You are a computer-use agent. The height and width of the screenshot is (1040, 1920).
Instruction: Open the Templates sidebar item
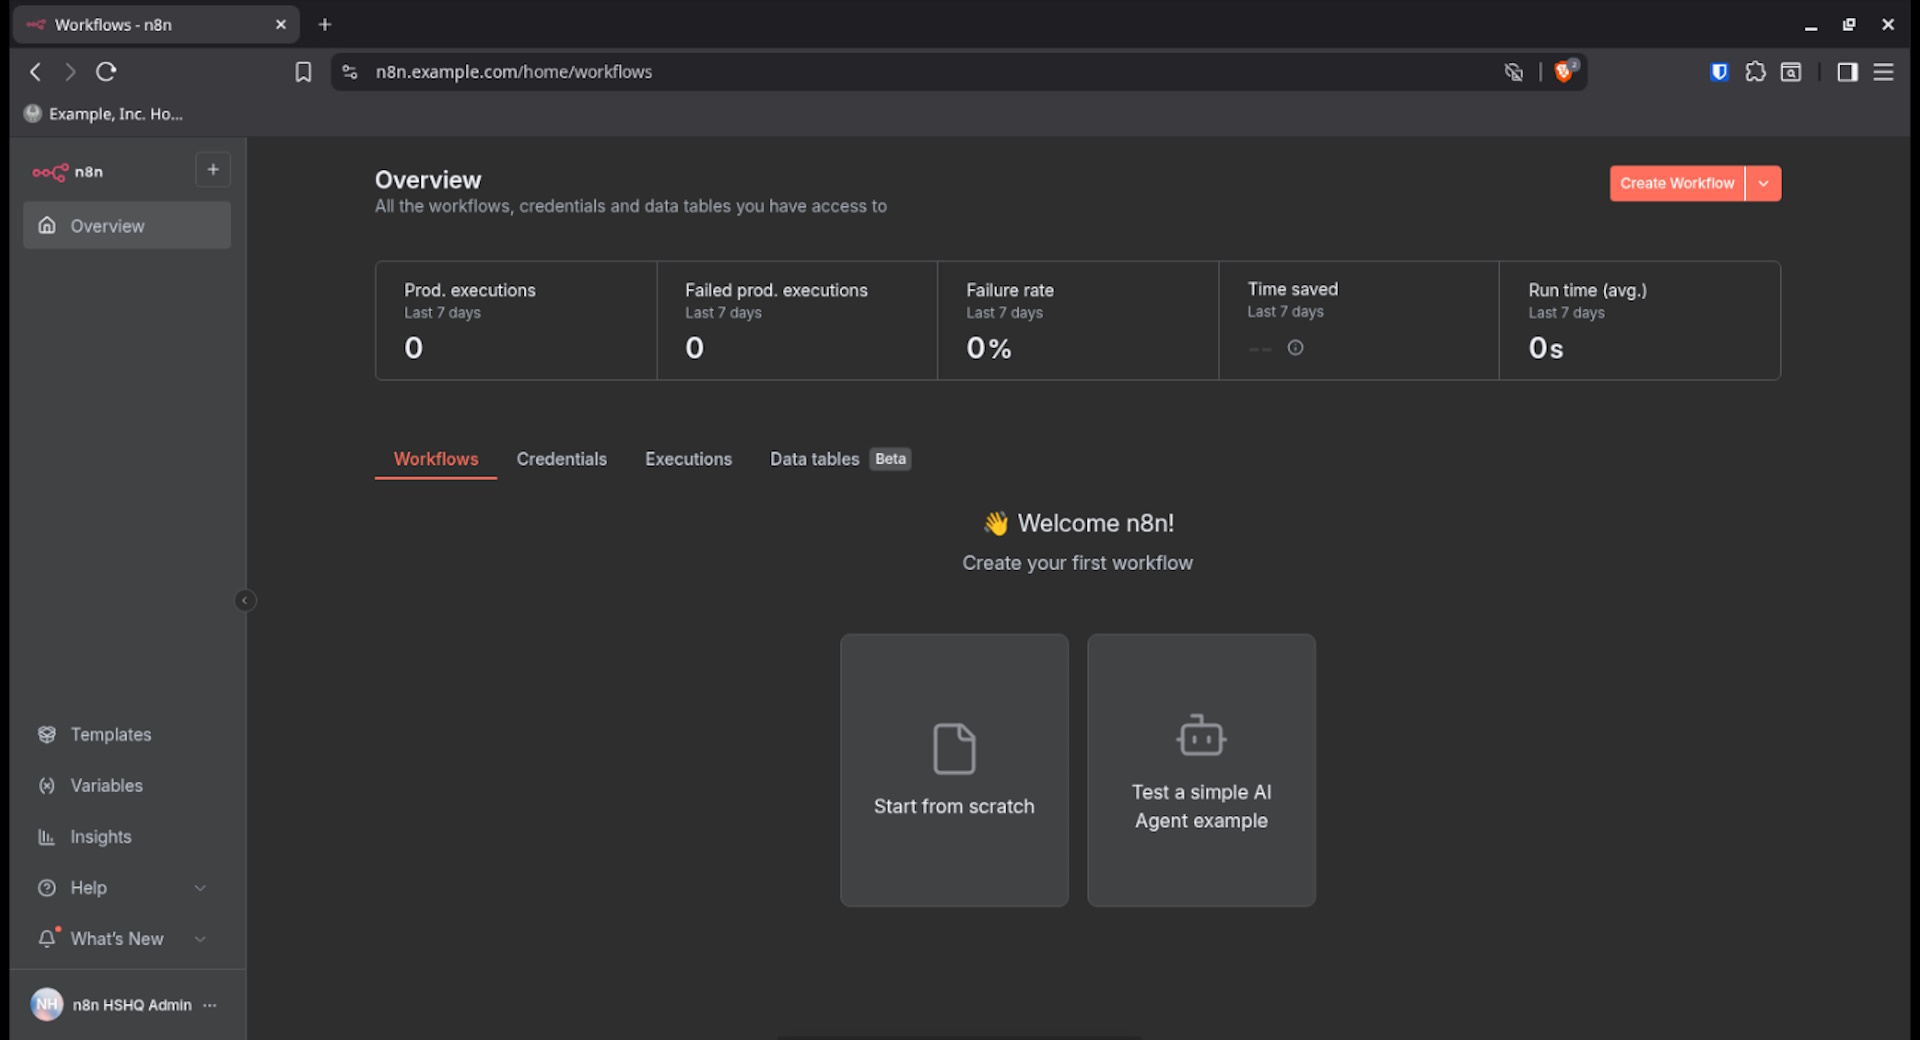click(x=110, y=734)
